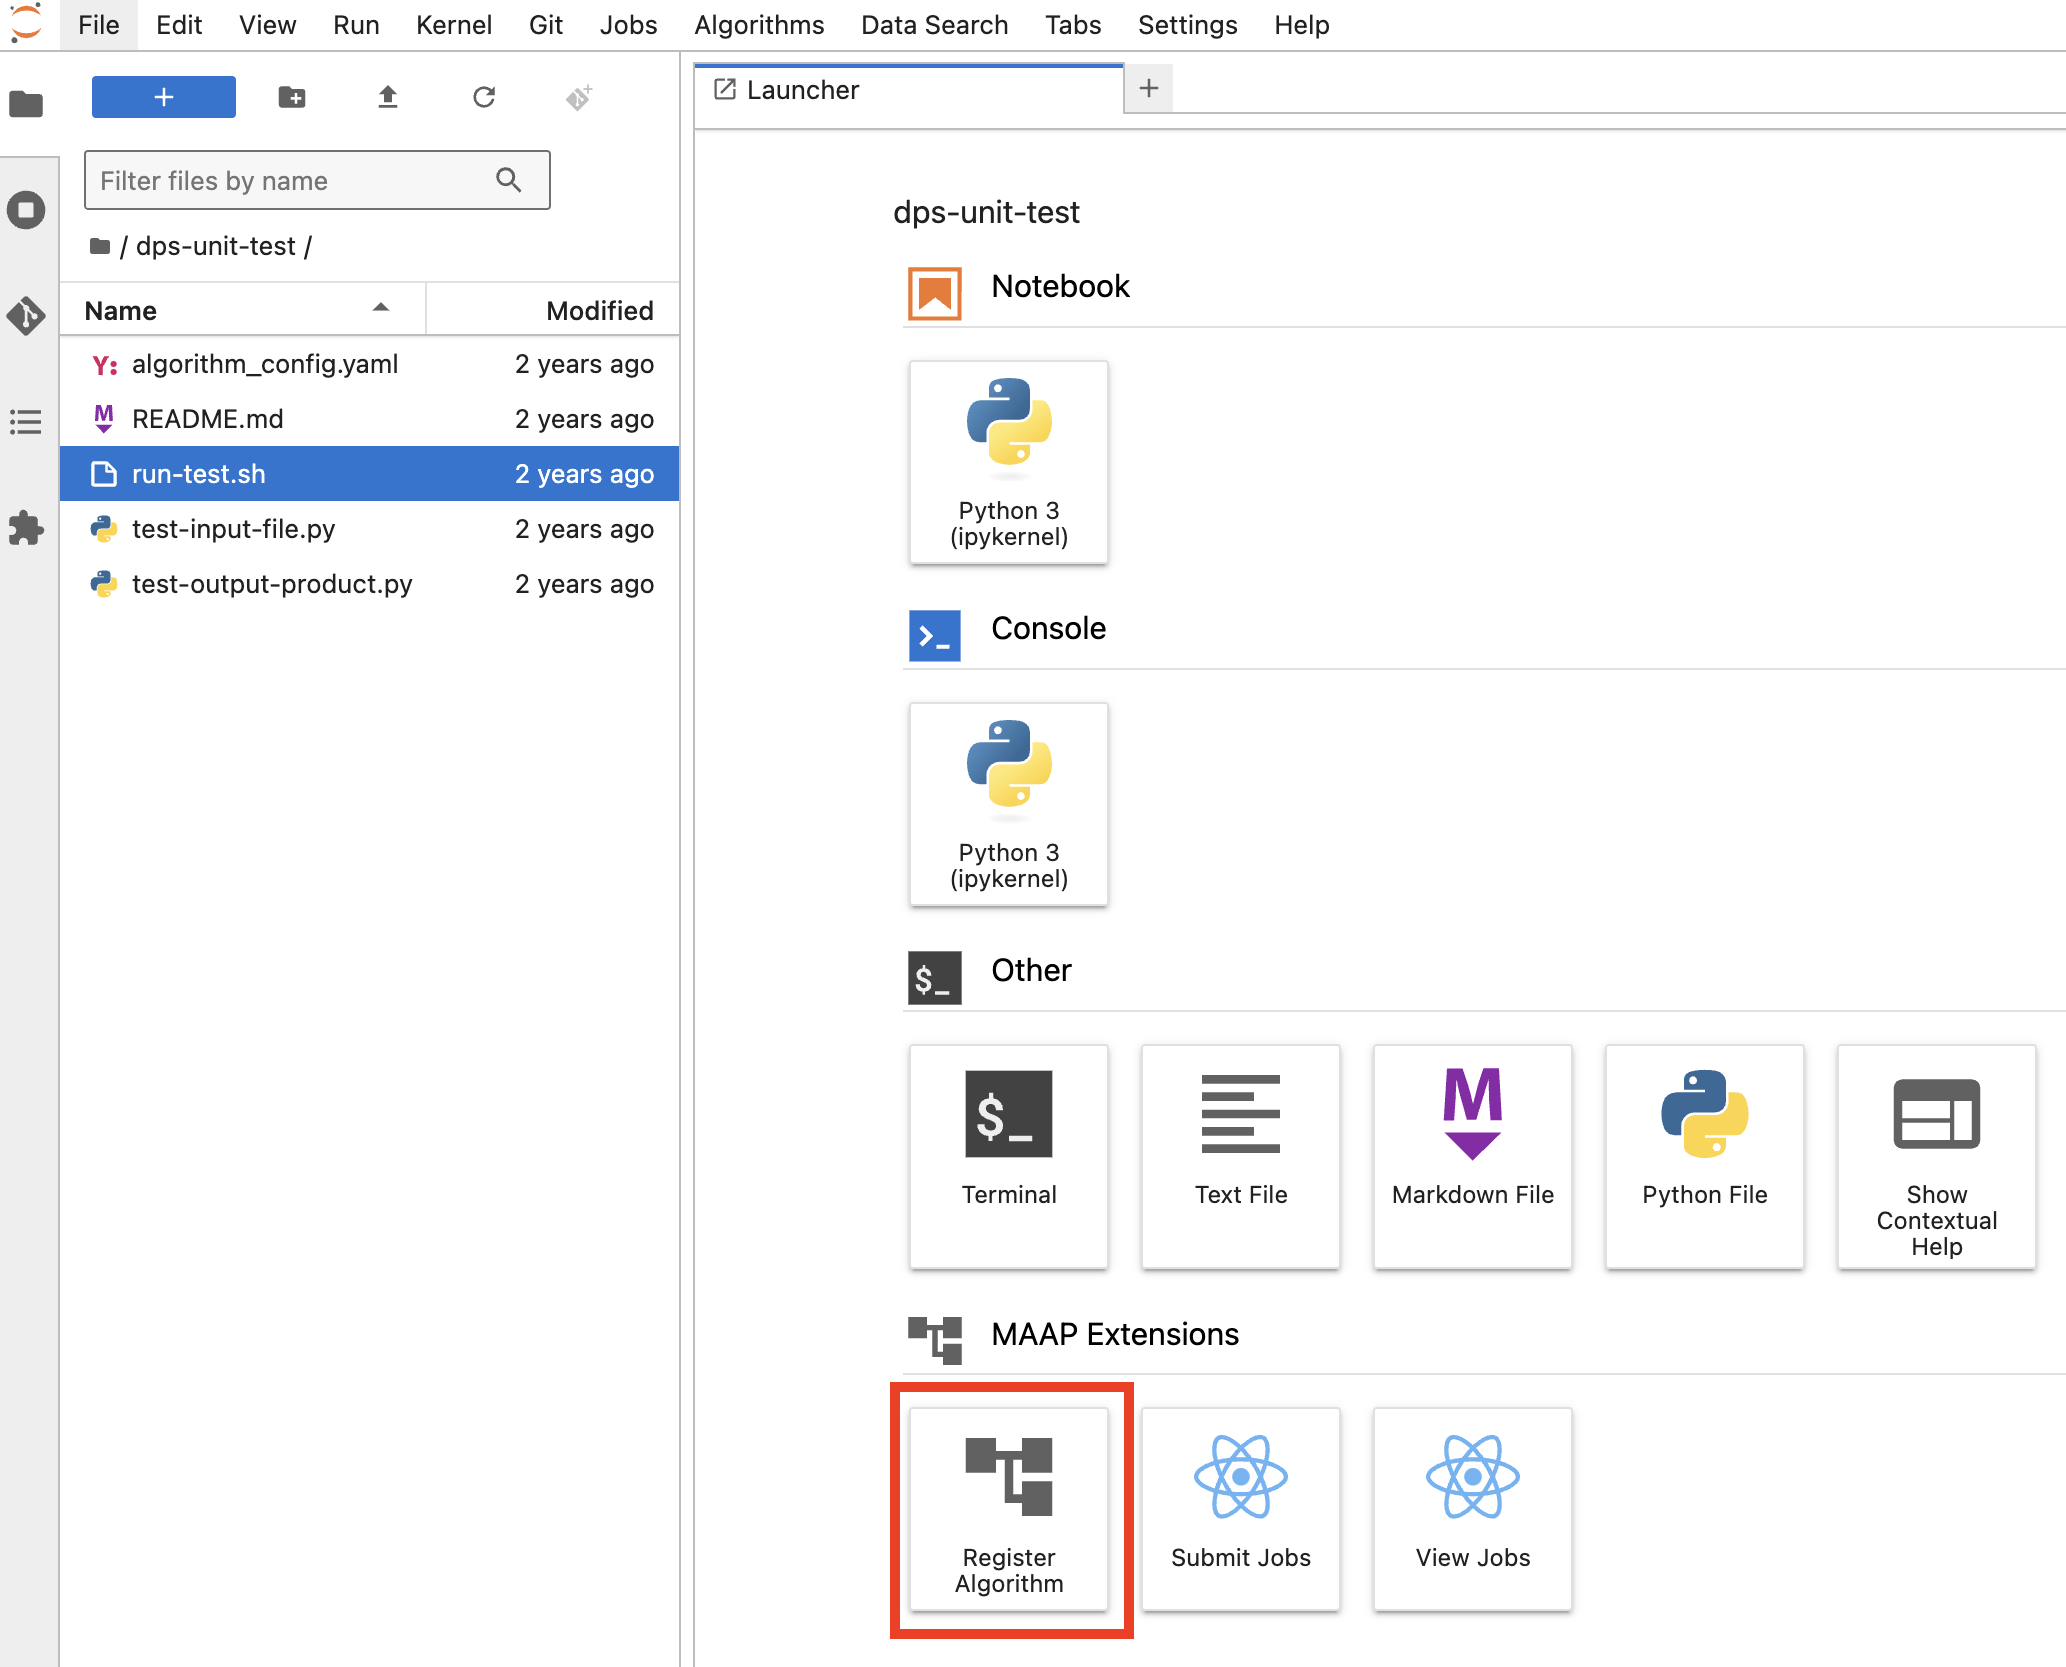Open Show Contextual Help card
Image resolution: width=2066 pixels, height=1667 pixels.
1937,1157
